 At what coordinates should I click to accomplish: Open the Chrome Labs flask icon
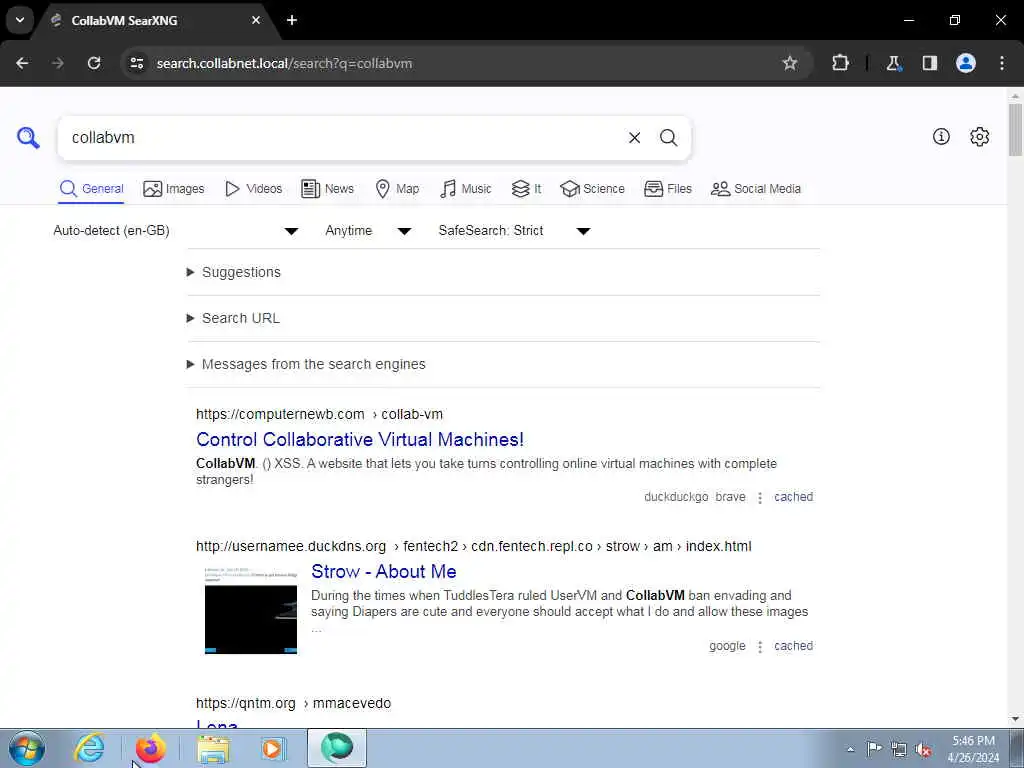893,63
